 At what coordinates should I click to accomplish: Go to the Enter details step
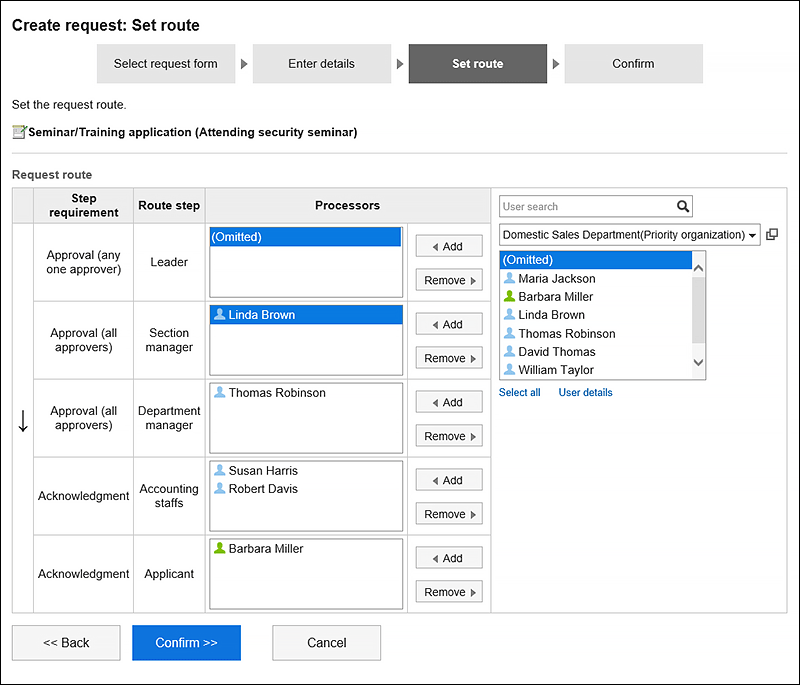tap(321, 64)
